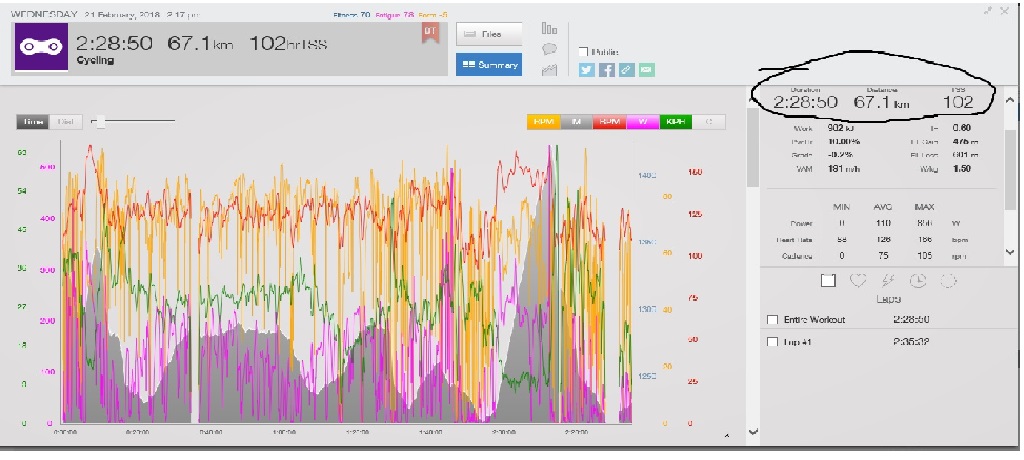Share workout on Facebook
The width and height of the screenshot is (1024, 460).
607,70
